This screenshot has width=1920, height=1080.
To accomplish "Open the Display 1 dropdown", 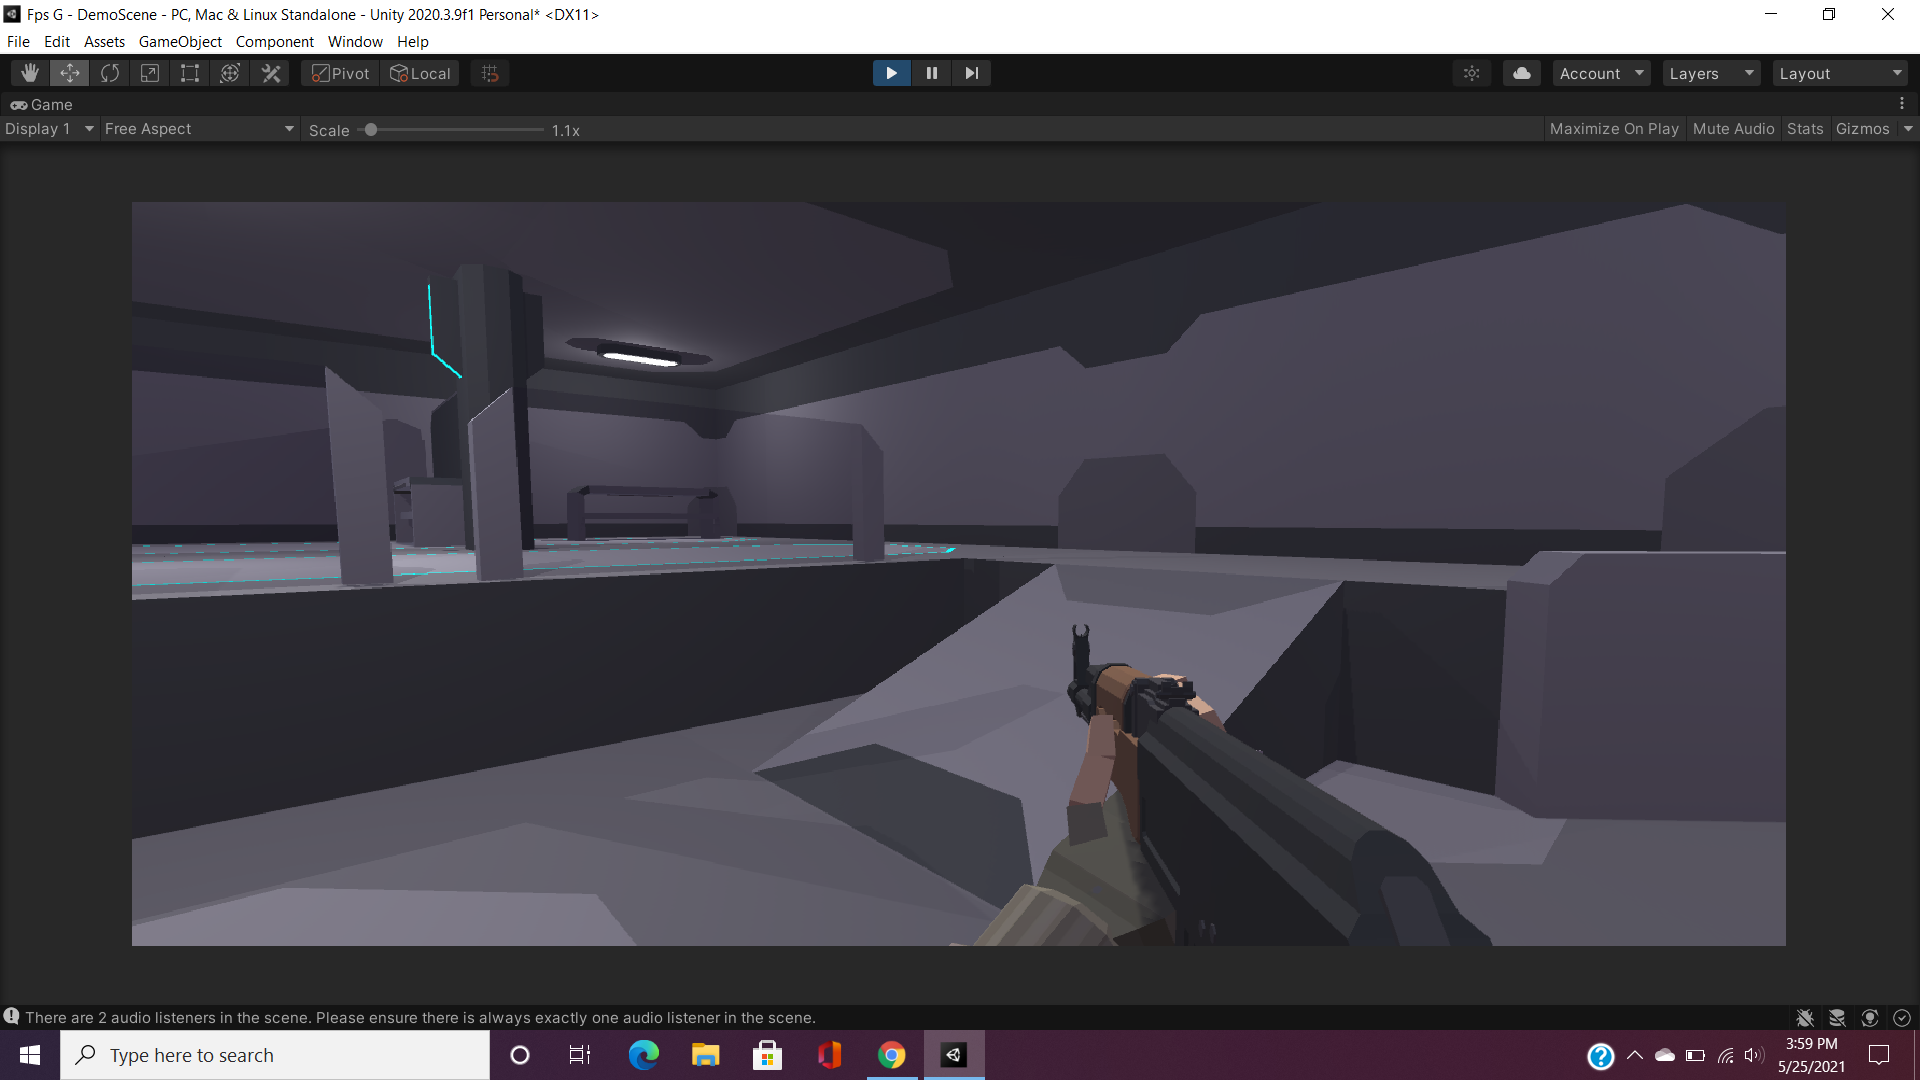I will pos(48,129).
